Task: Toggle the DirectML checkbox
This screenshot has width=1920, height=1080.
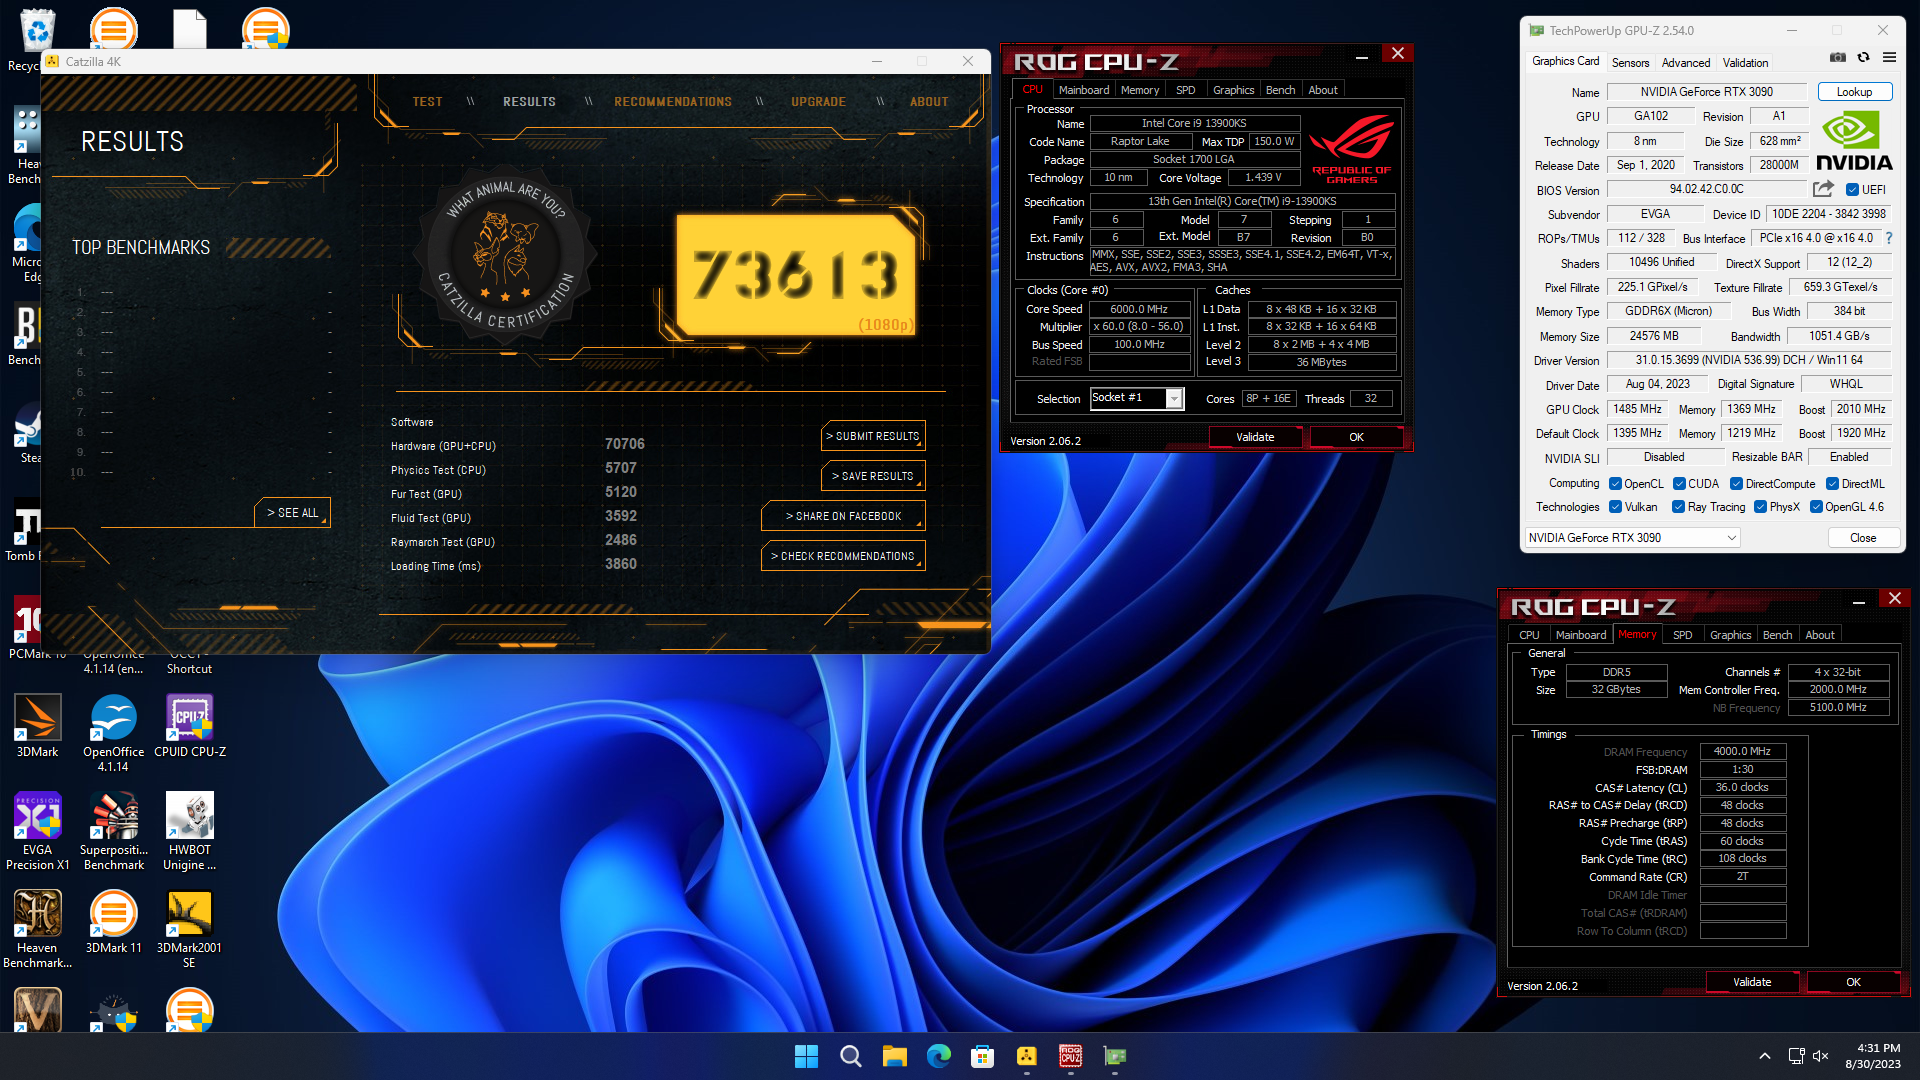Action: point(1832,484)
